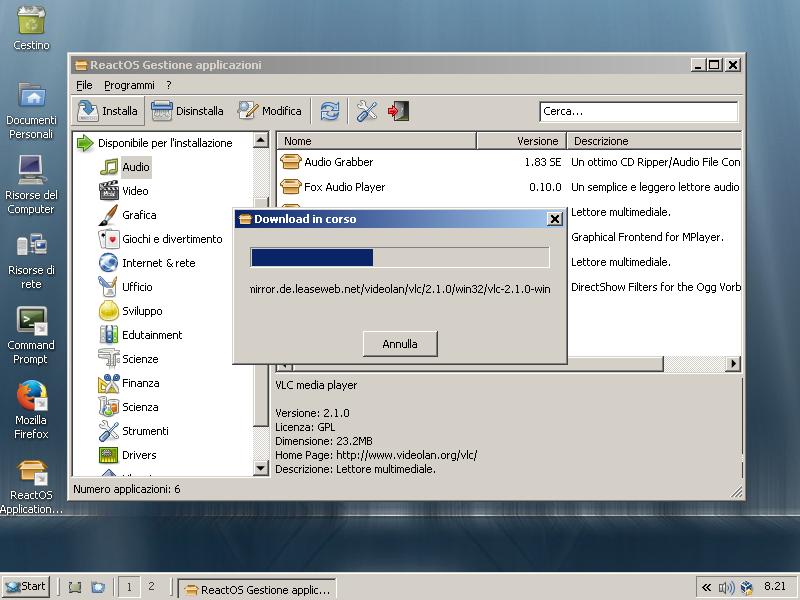Click the 'DirectShow Filters for the Ogg Vorb' description
This screenshot has width=800, height=600.
656,287
